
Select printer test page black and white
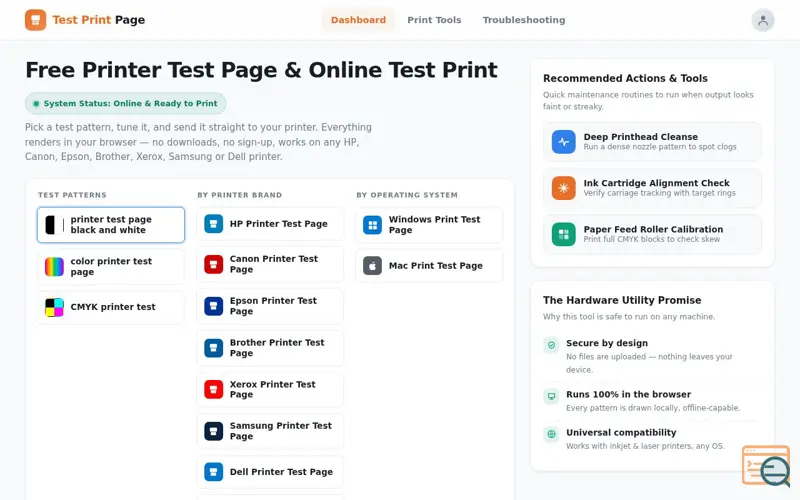point(111,225)
